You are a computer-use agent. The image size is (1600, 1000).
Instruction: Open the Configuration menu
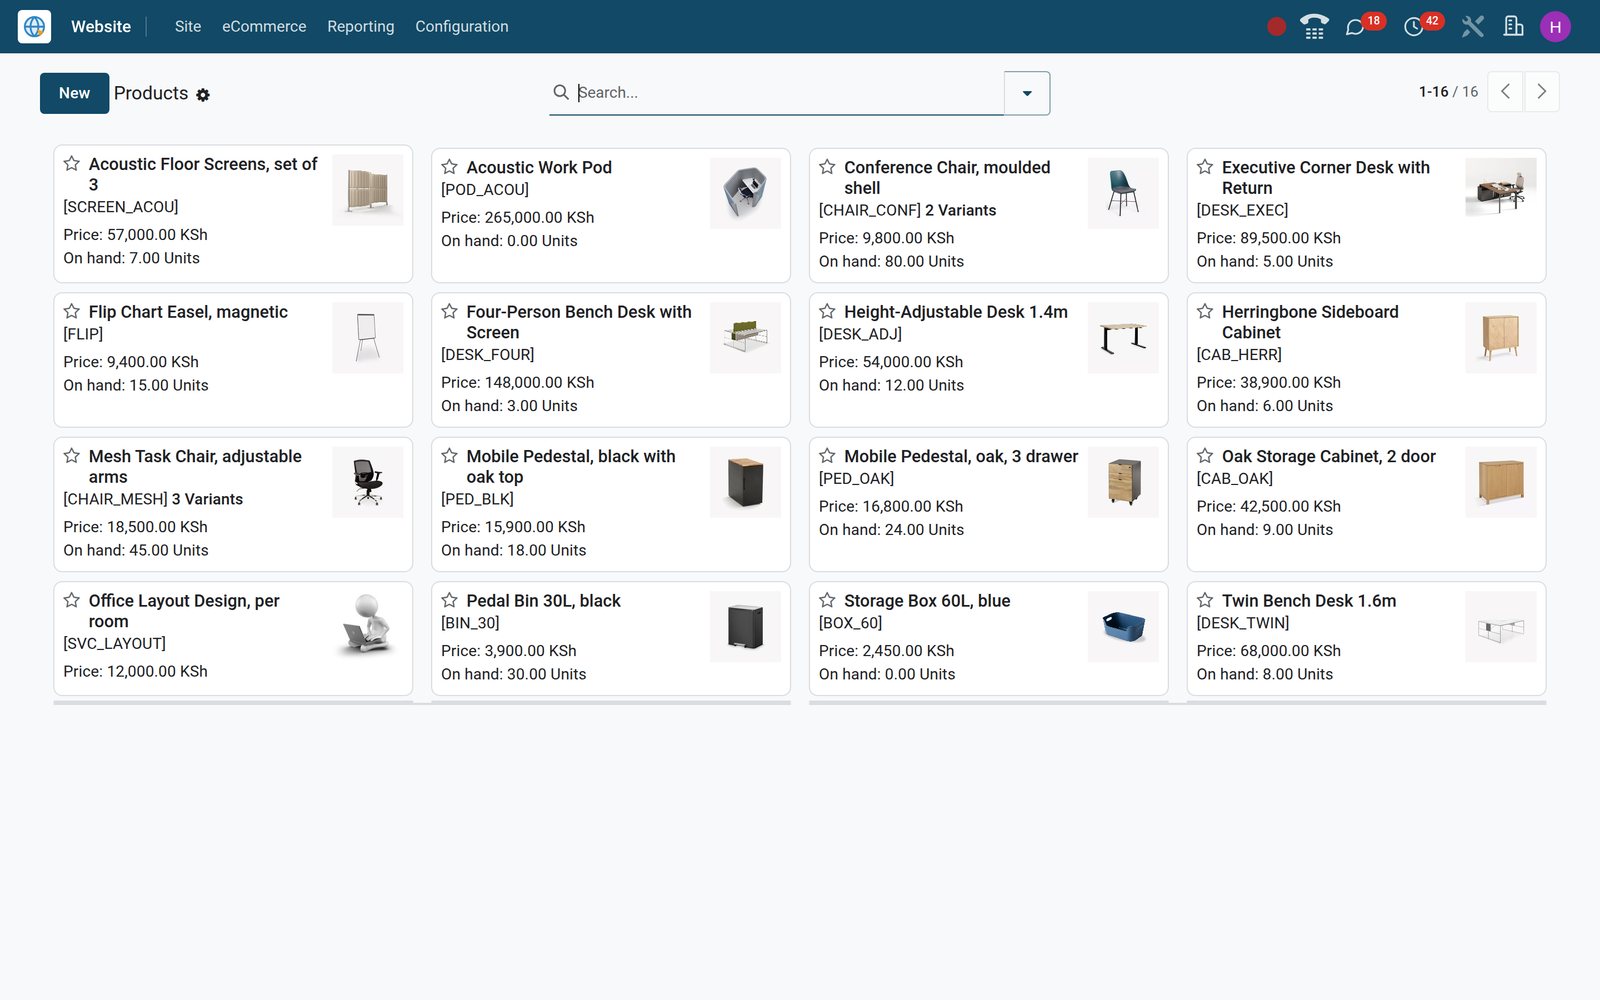pos(462,27)
